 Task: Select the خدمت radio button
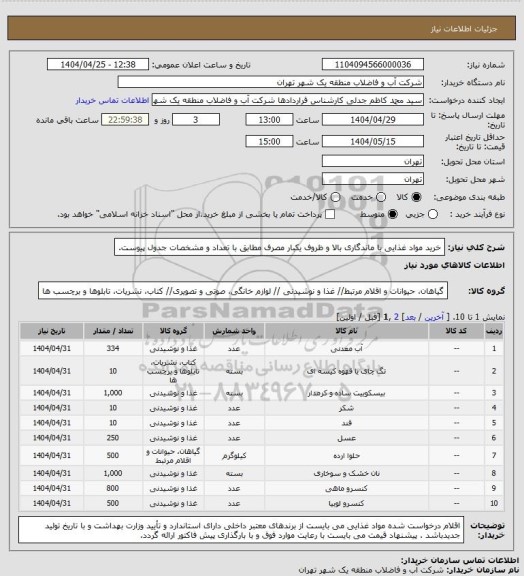381,197
